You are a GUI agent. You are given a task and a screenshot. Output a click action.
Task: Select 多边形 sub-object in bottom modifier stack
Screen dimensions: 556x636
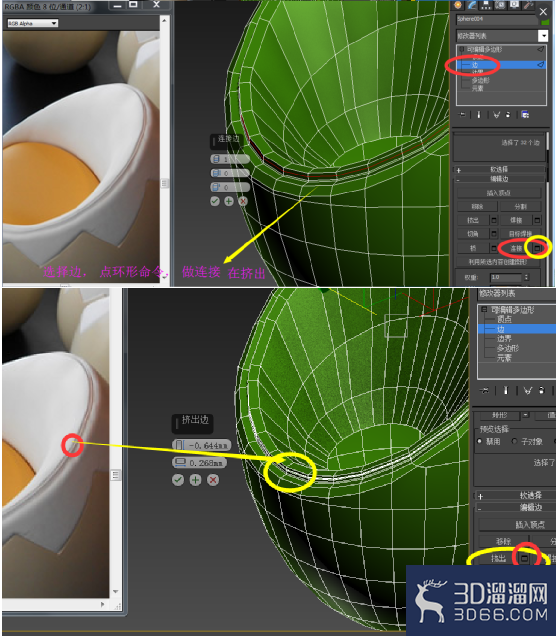(508, 348)
